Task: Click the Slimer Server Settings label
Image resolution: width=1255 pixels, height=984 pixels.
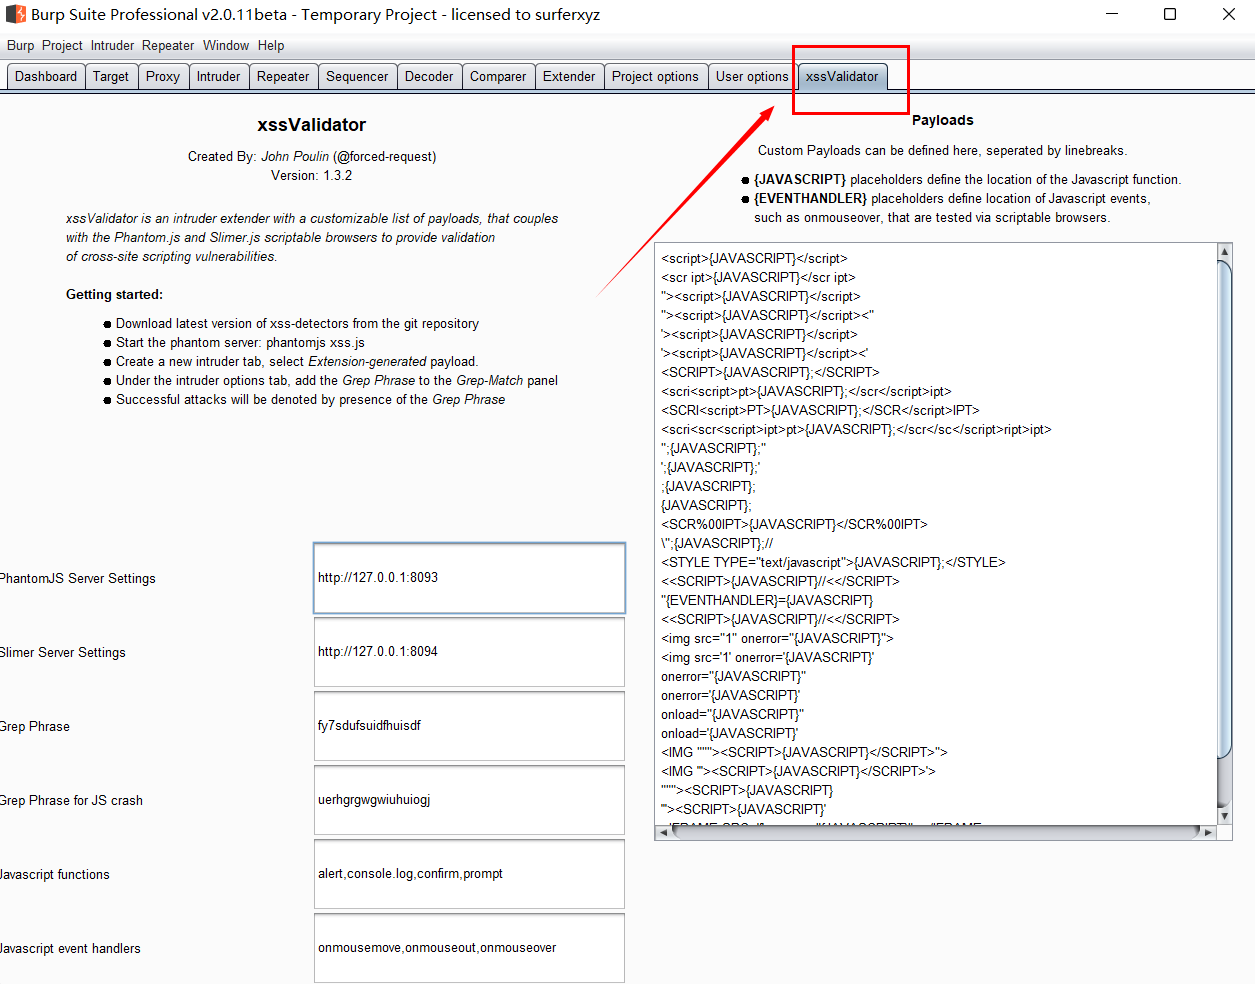Action: pos(62,652)
